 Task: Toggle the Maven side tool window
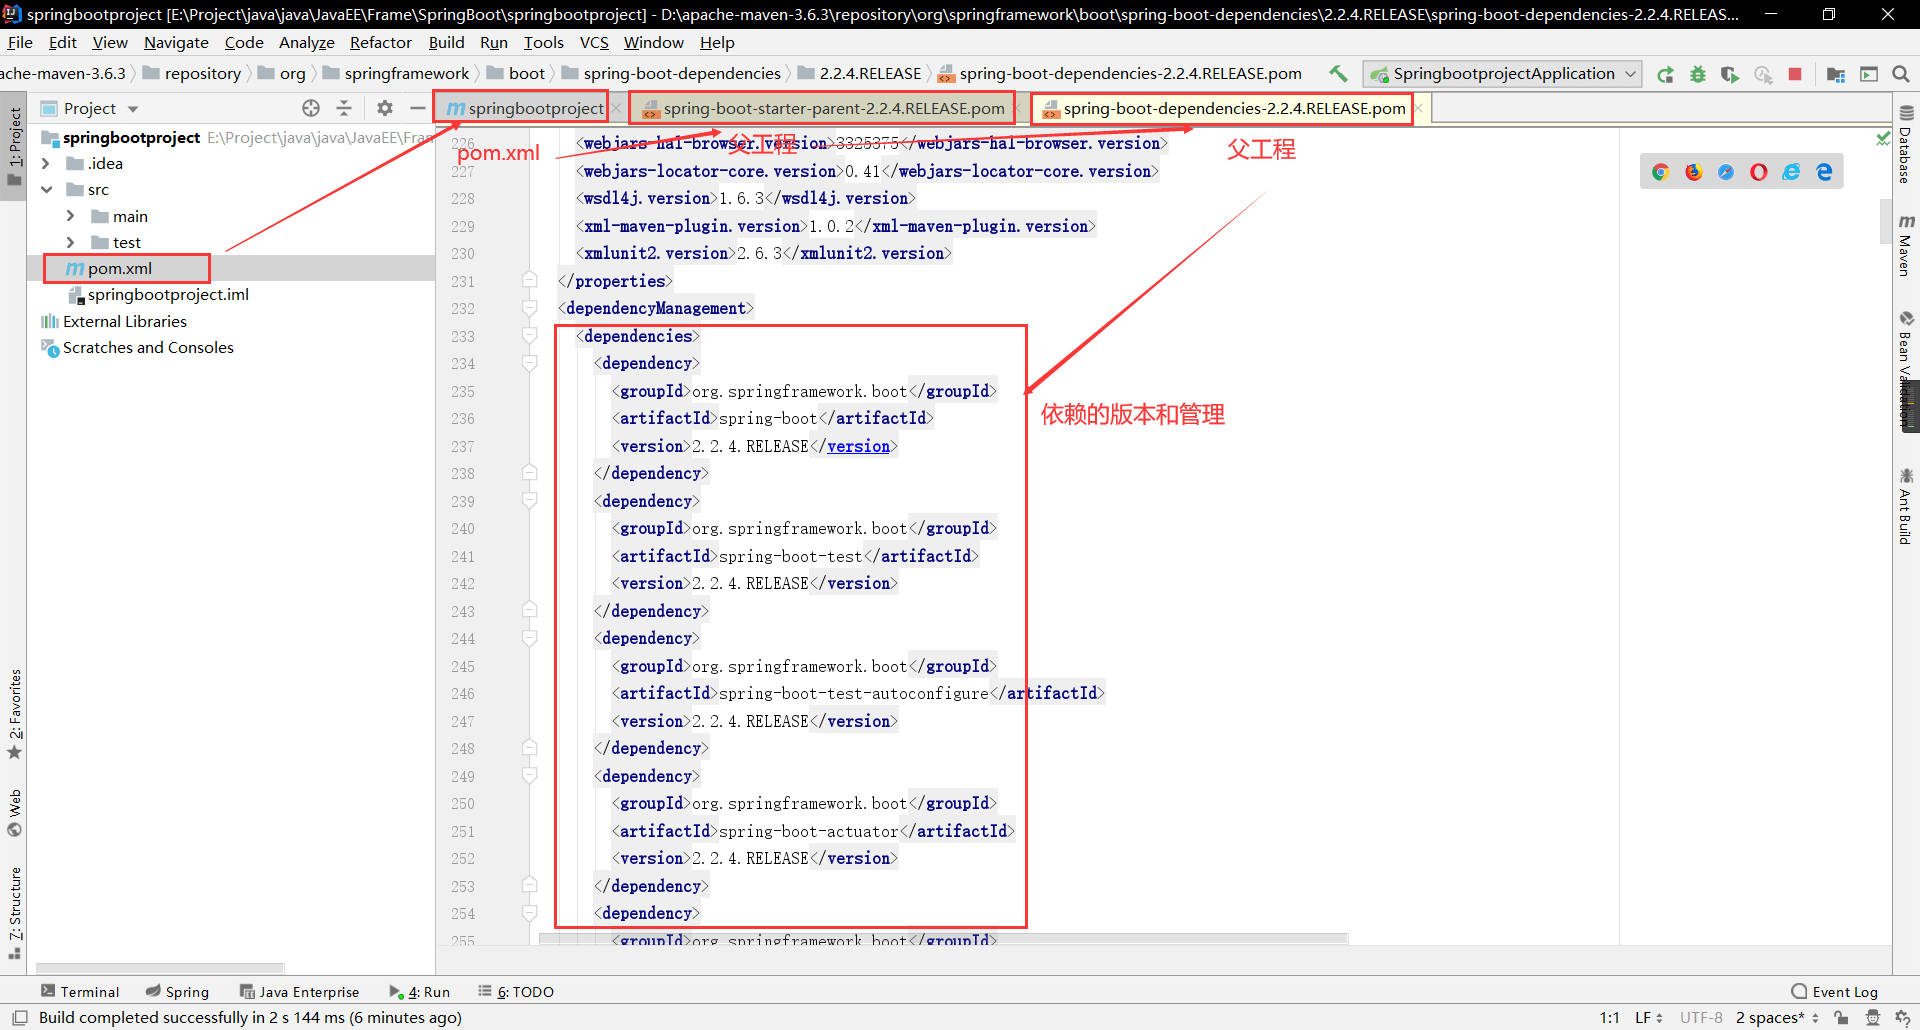[x=1906, y=246]
